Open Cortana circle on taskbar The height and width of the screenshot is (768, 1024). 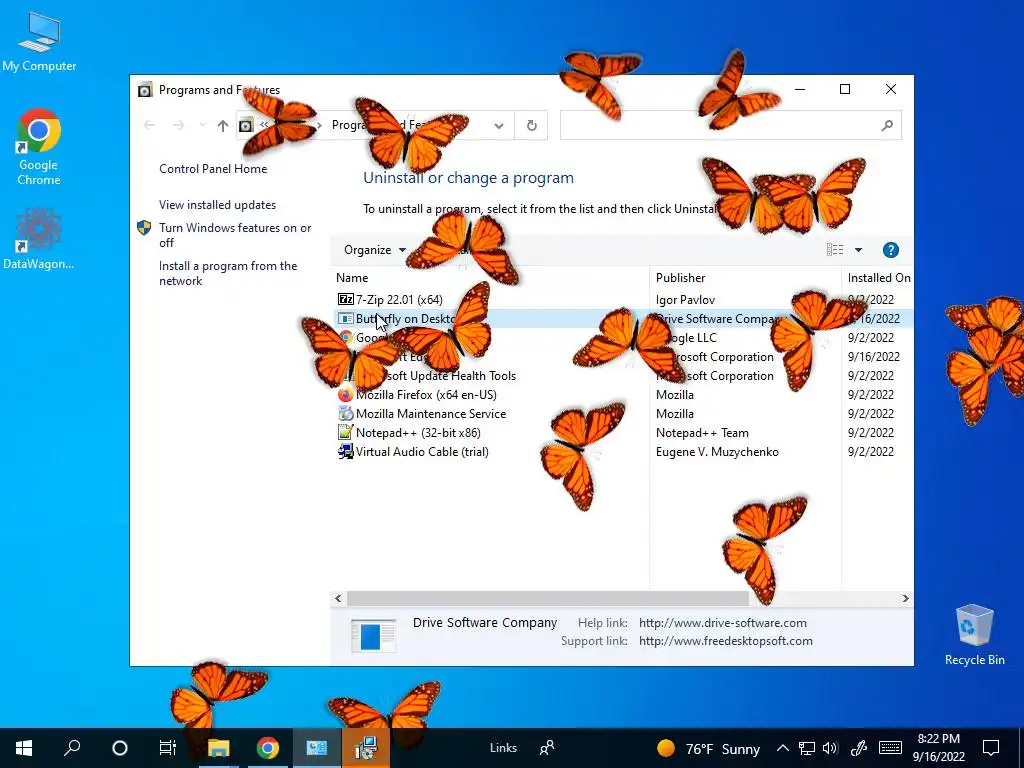point(120,748)
